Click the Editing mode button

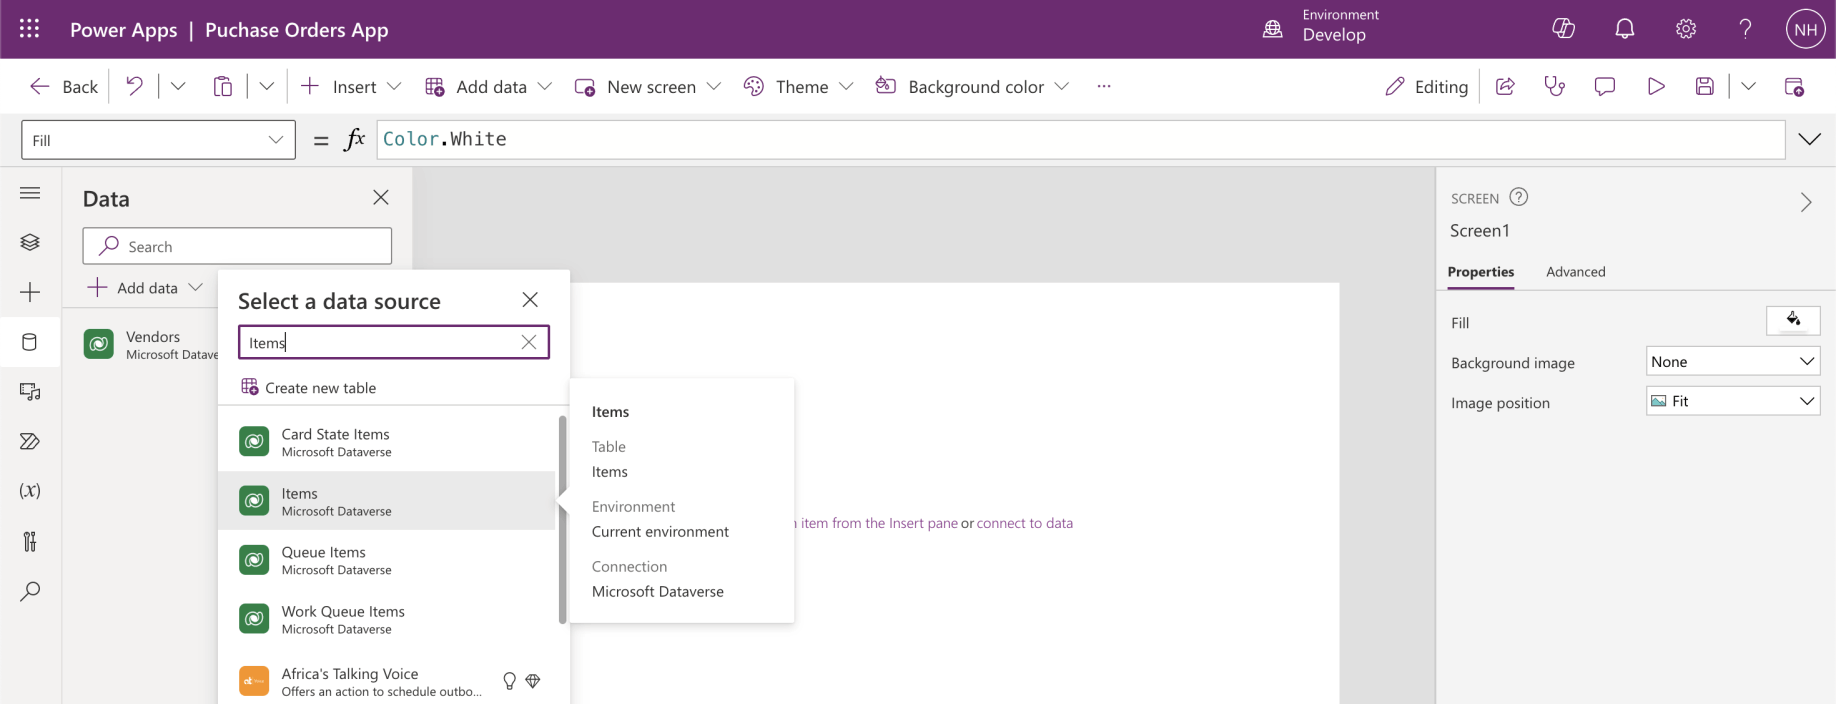(x=1426, y=87)
